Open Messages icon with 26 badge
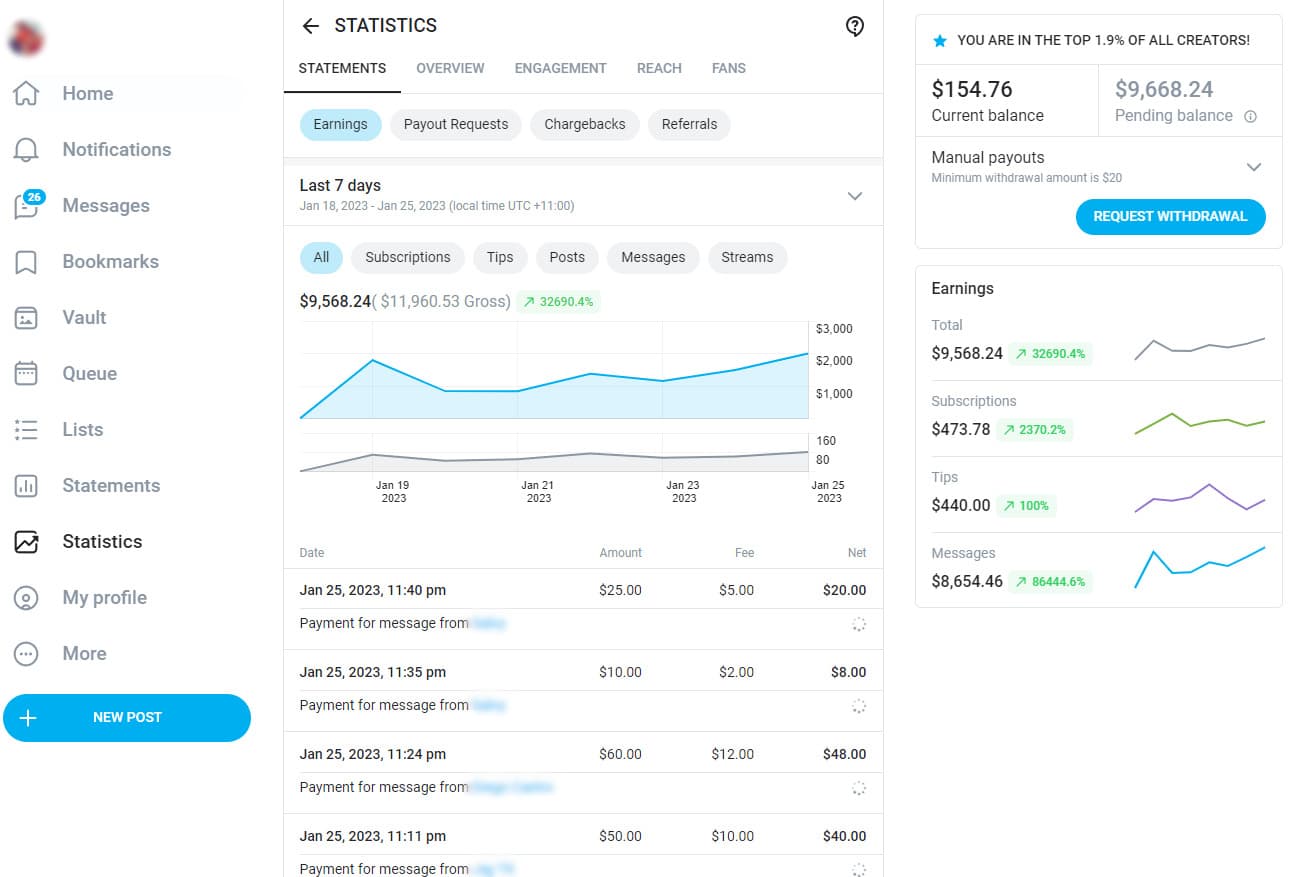The image size is (1316, 877). tap(26, 205)
